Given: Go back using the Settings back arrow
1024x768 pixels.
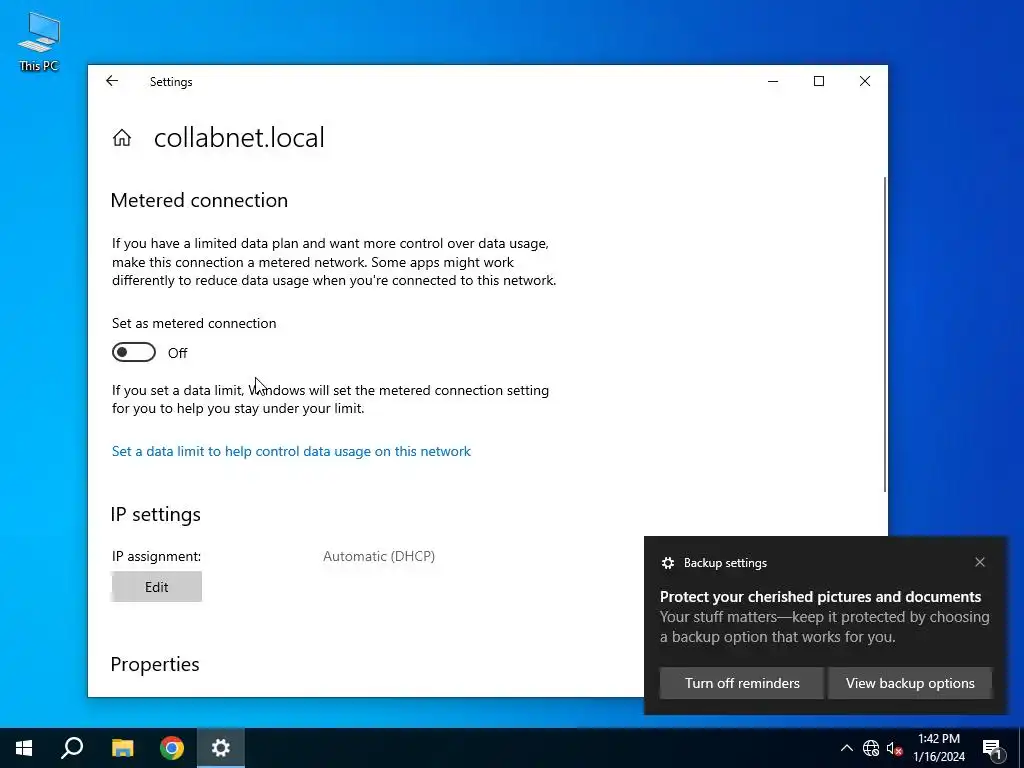Looking at the screenshot, I should click(x=112, y=81).
